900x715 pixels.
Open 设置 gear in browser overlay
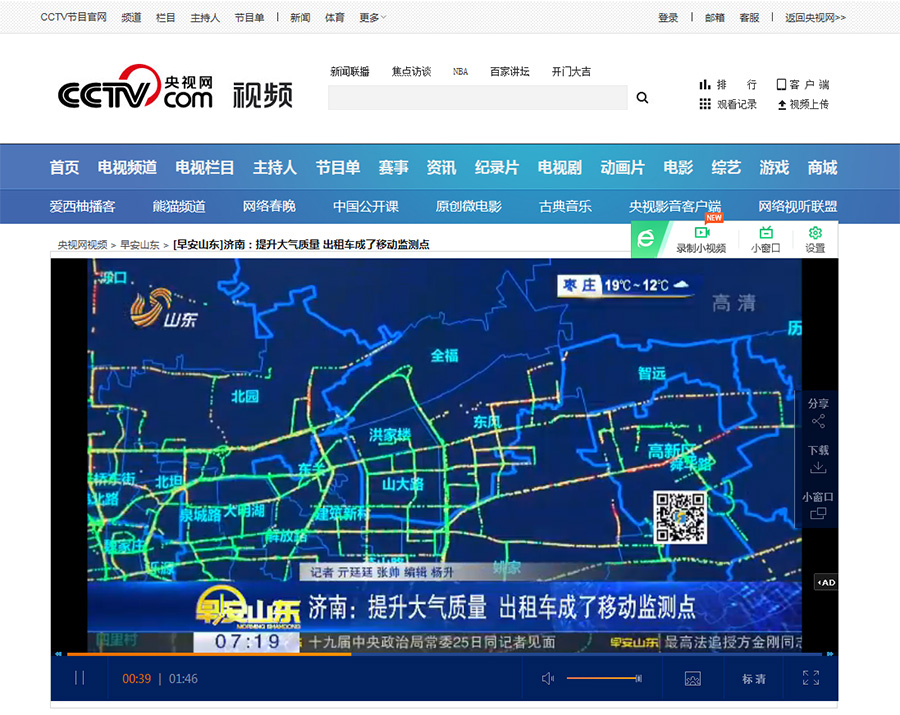tap(815, 239)
